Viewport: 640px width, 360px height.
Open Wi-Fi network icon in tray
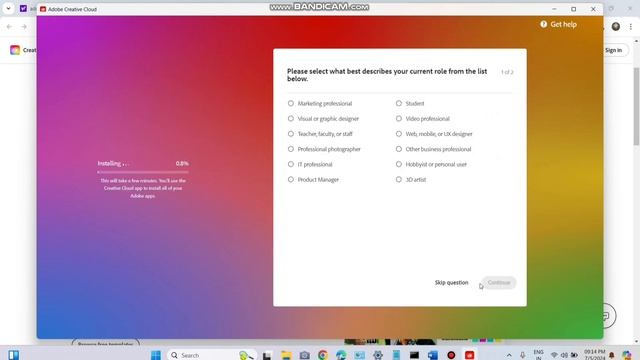[554, 355]
